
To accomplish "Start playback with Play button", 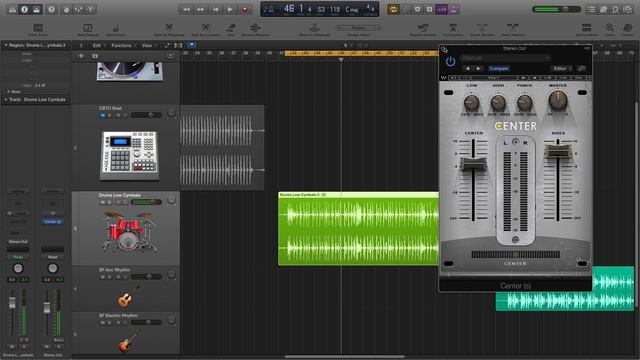I will tap(230, 9).
